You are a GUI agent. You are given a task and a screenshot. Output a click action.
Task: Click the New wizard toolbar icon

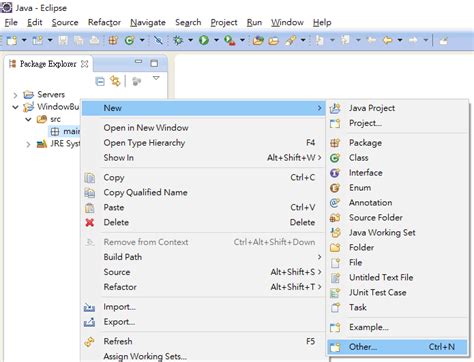click(x=12, y=41)
